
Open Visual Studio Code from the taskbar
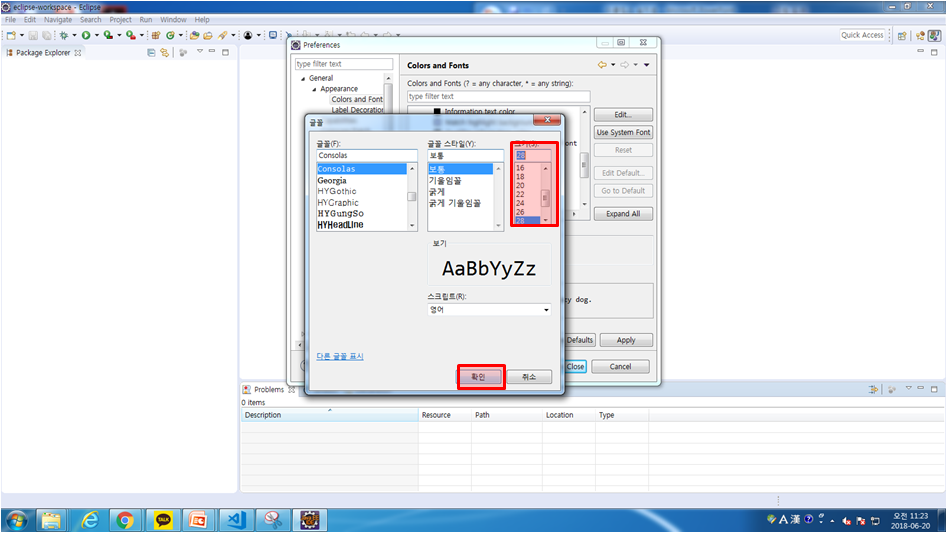[236, 520]
